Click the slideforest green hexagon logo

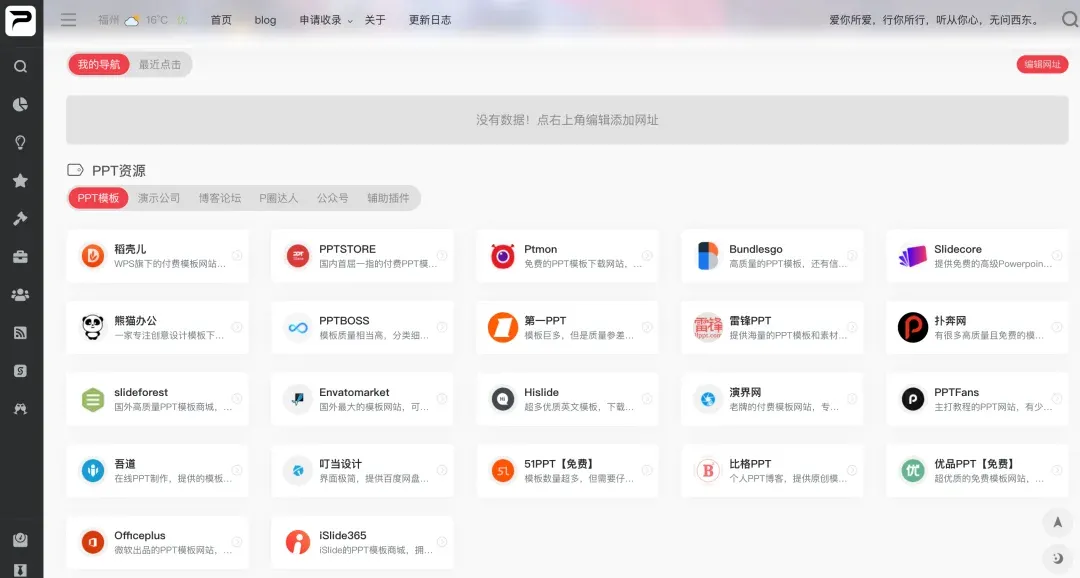(93, 399)
